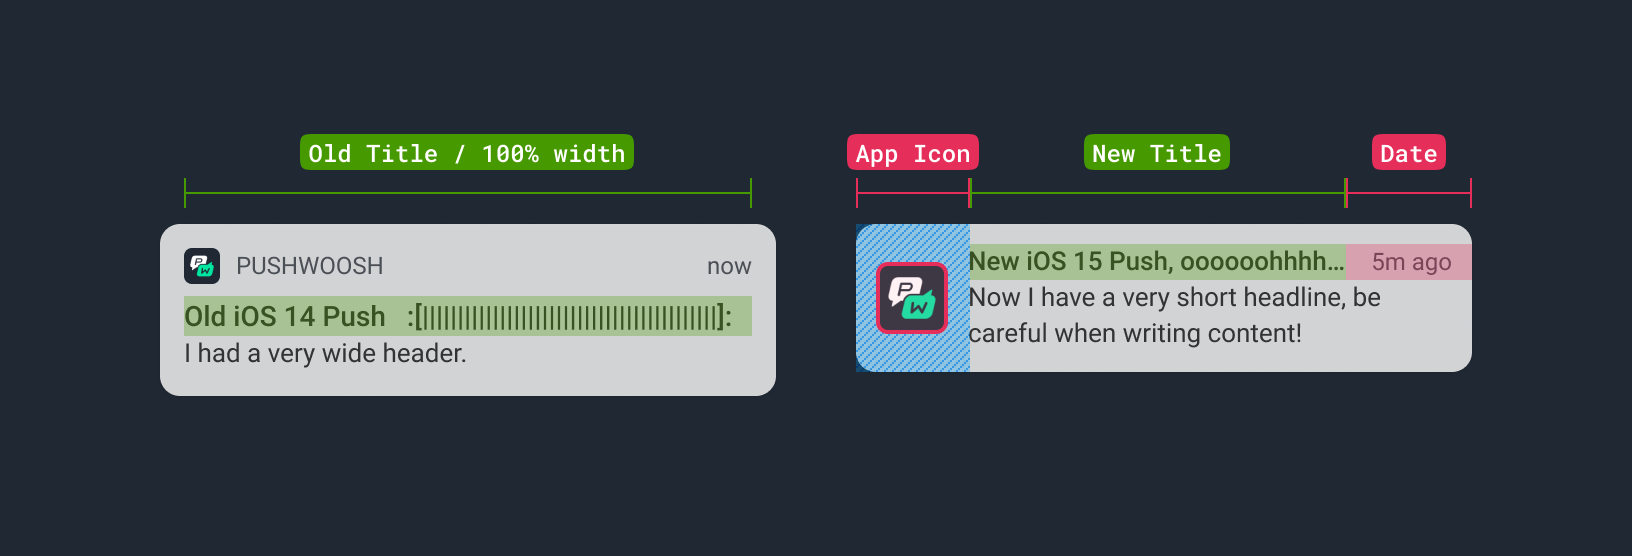The image size is (1632, 556).
Task: Select the 'Old iOS 14 Push' title
Action: tap(285, 316)
